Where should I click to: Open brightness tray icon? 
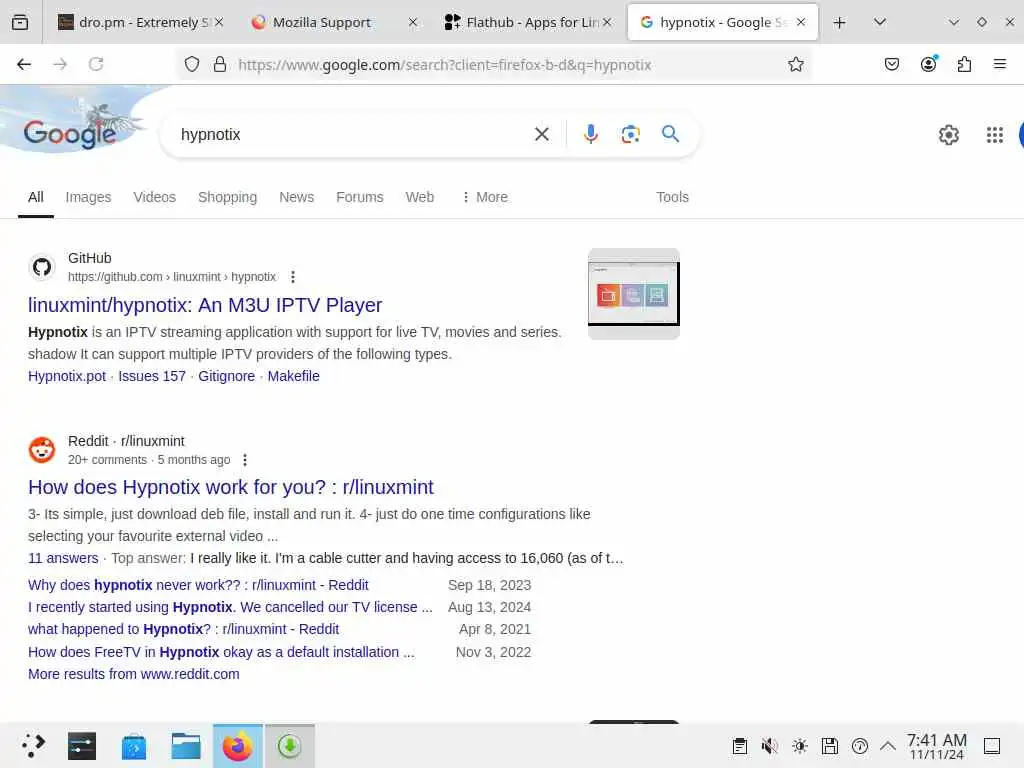[x=799, y=746]
